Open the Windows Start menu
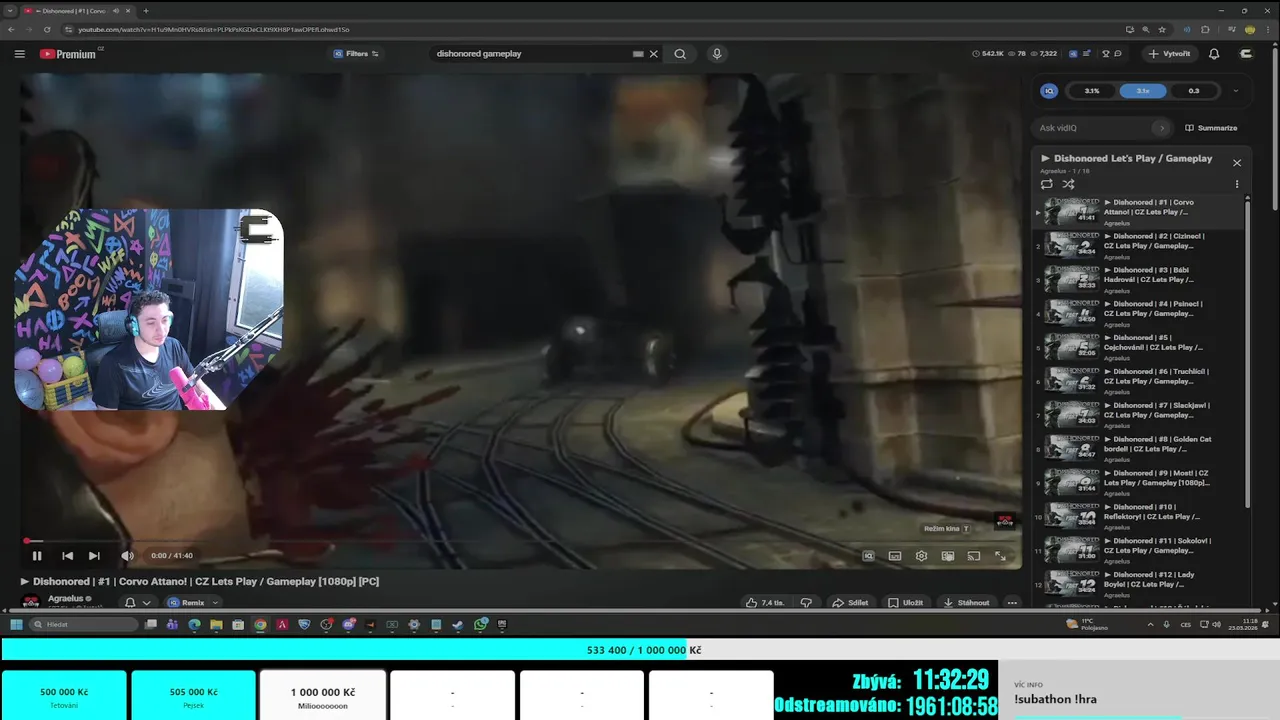 (16, 624)
